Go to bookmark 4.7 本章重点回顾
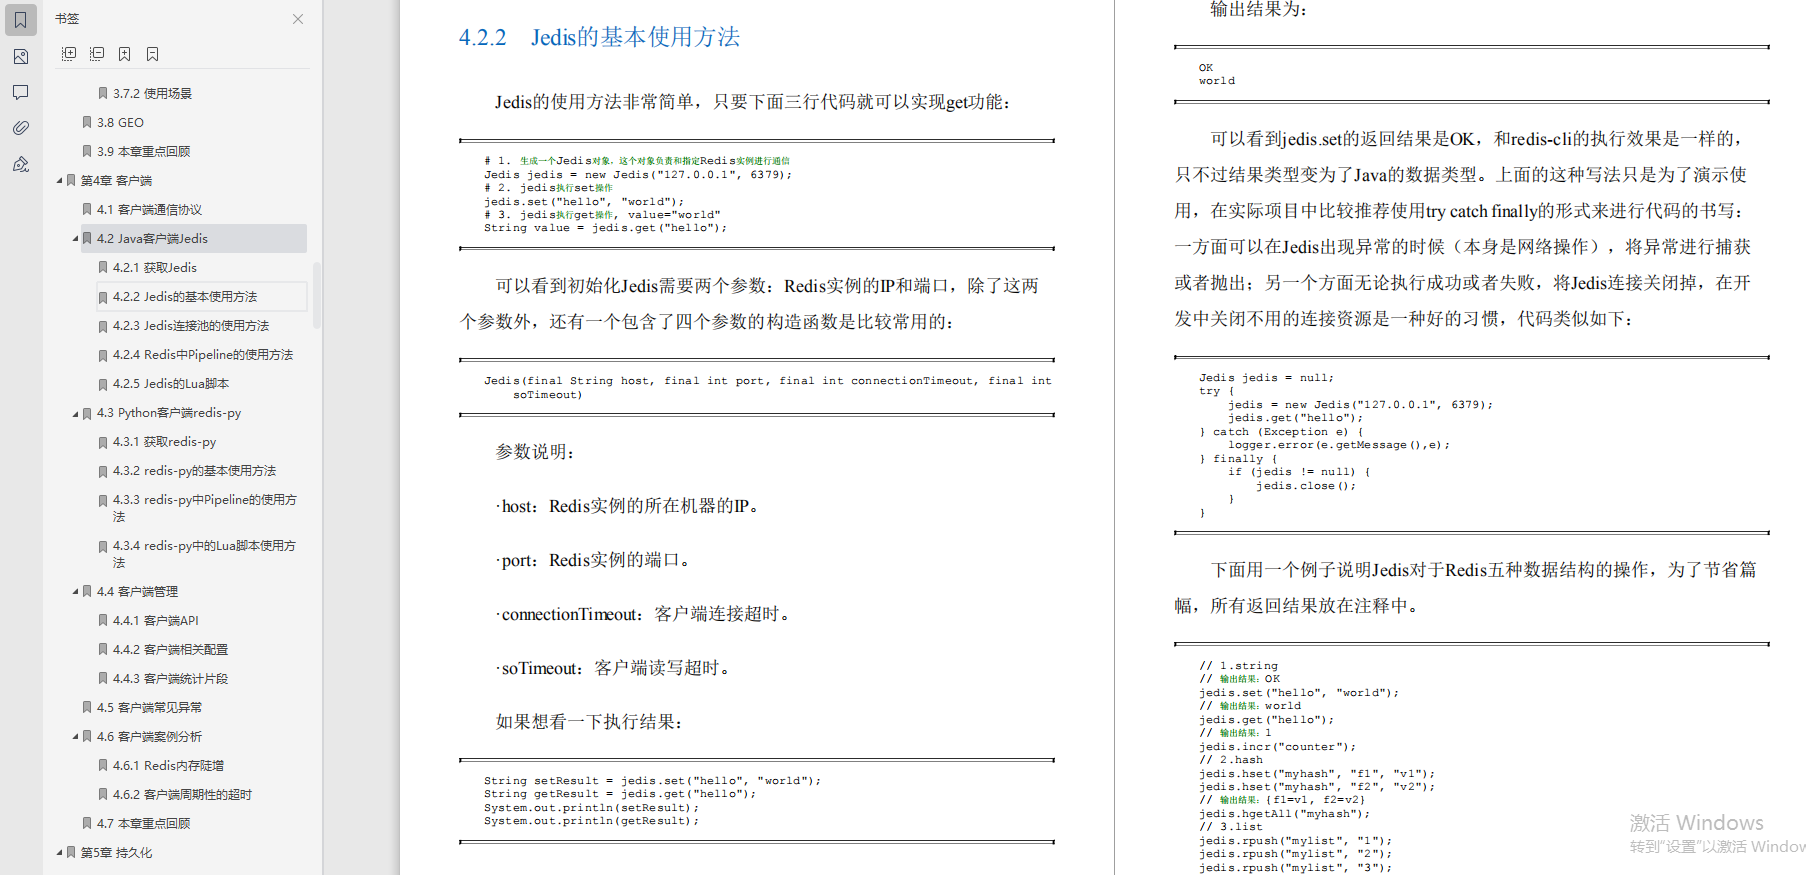Screen dimensions: 1806x875 [x=143, y=824]
